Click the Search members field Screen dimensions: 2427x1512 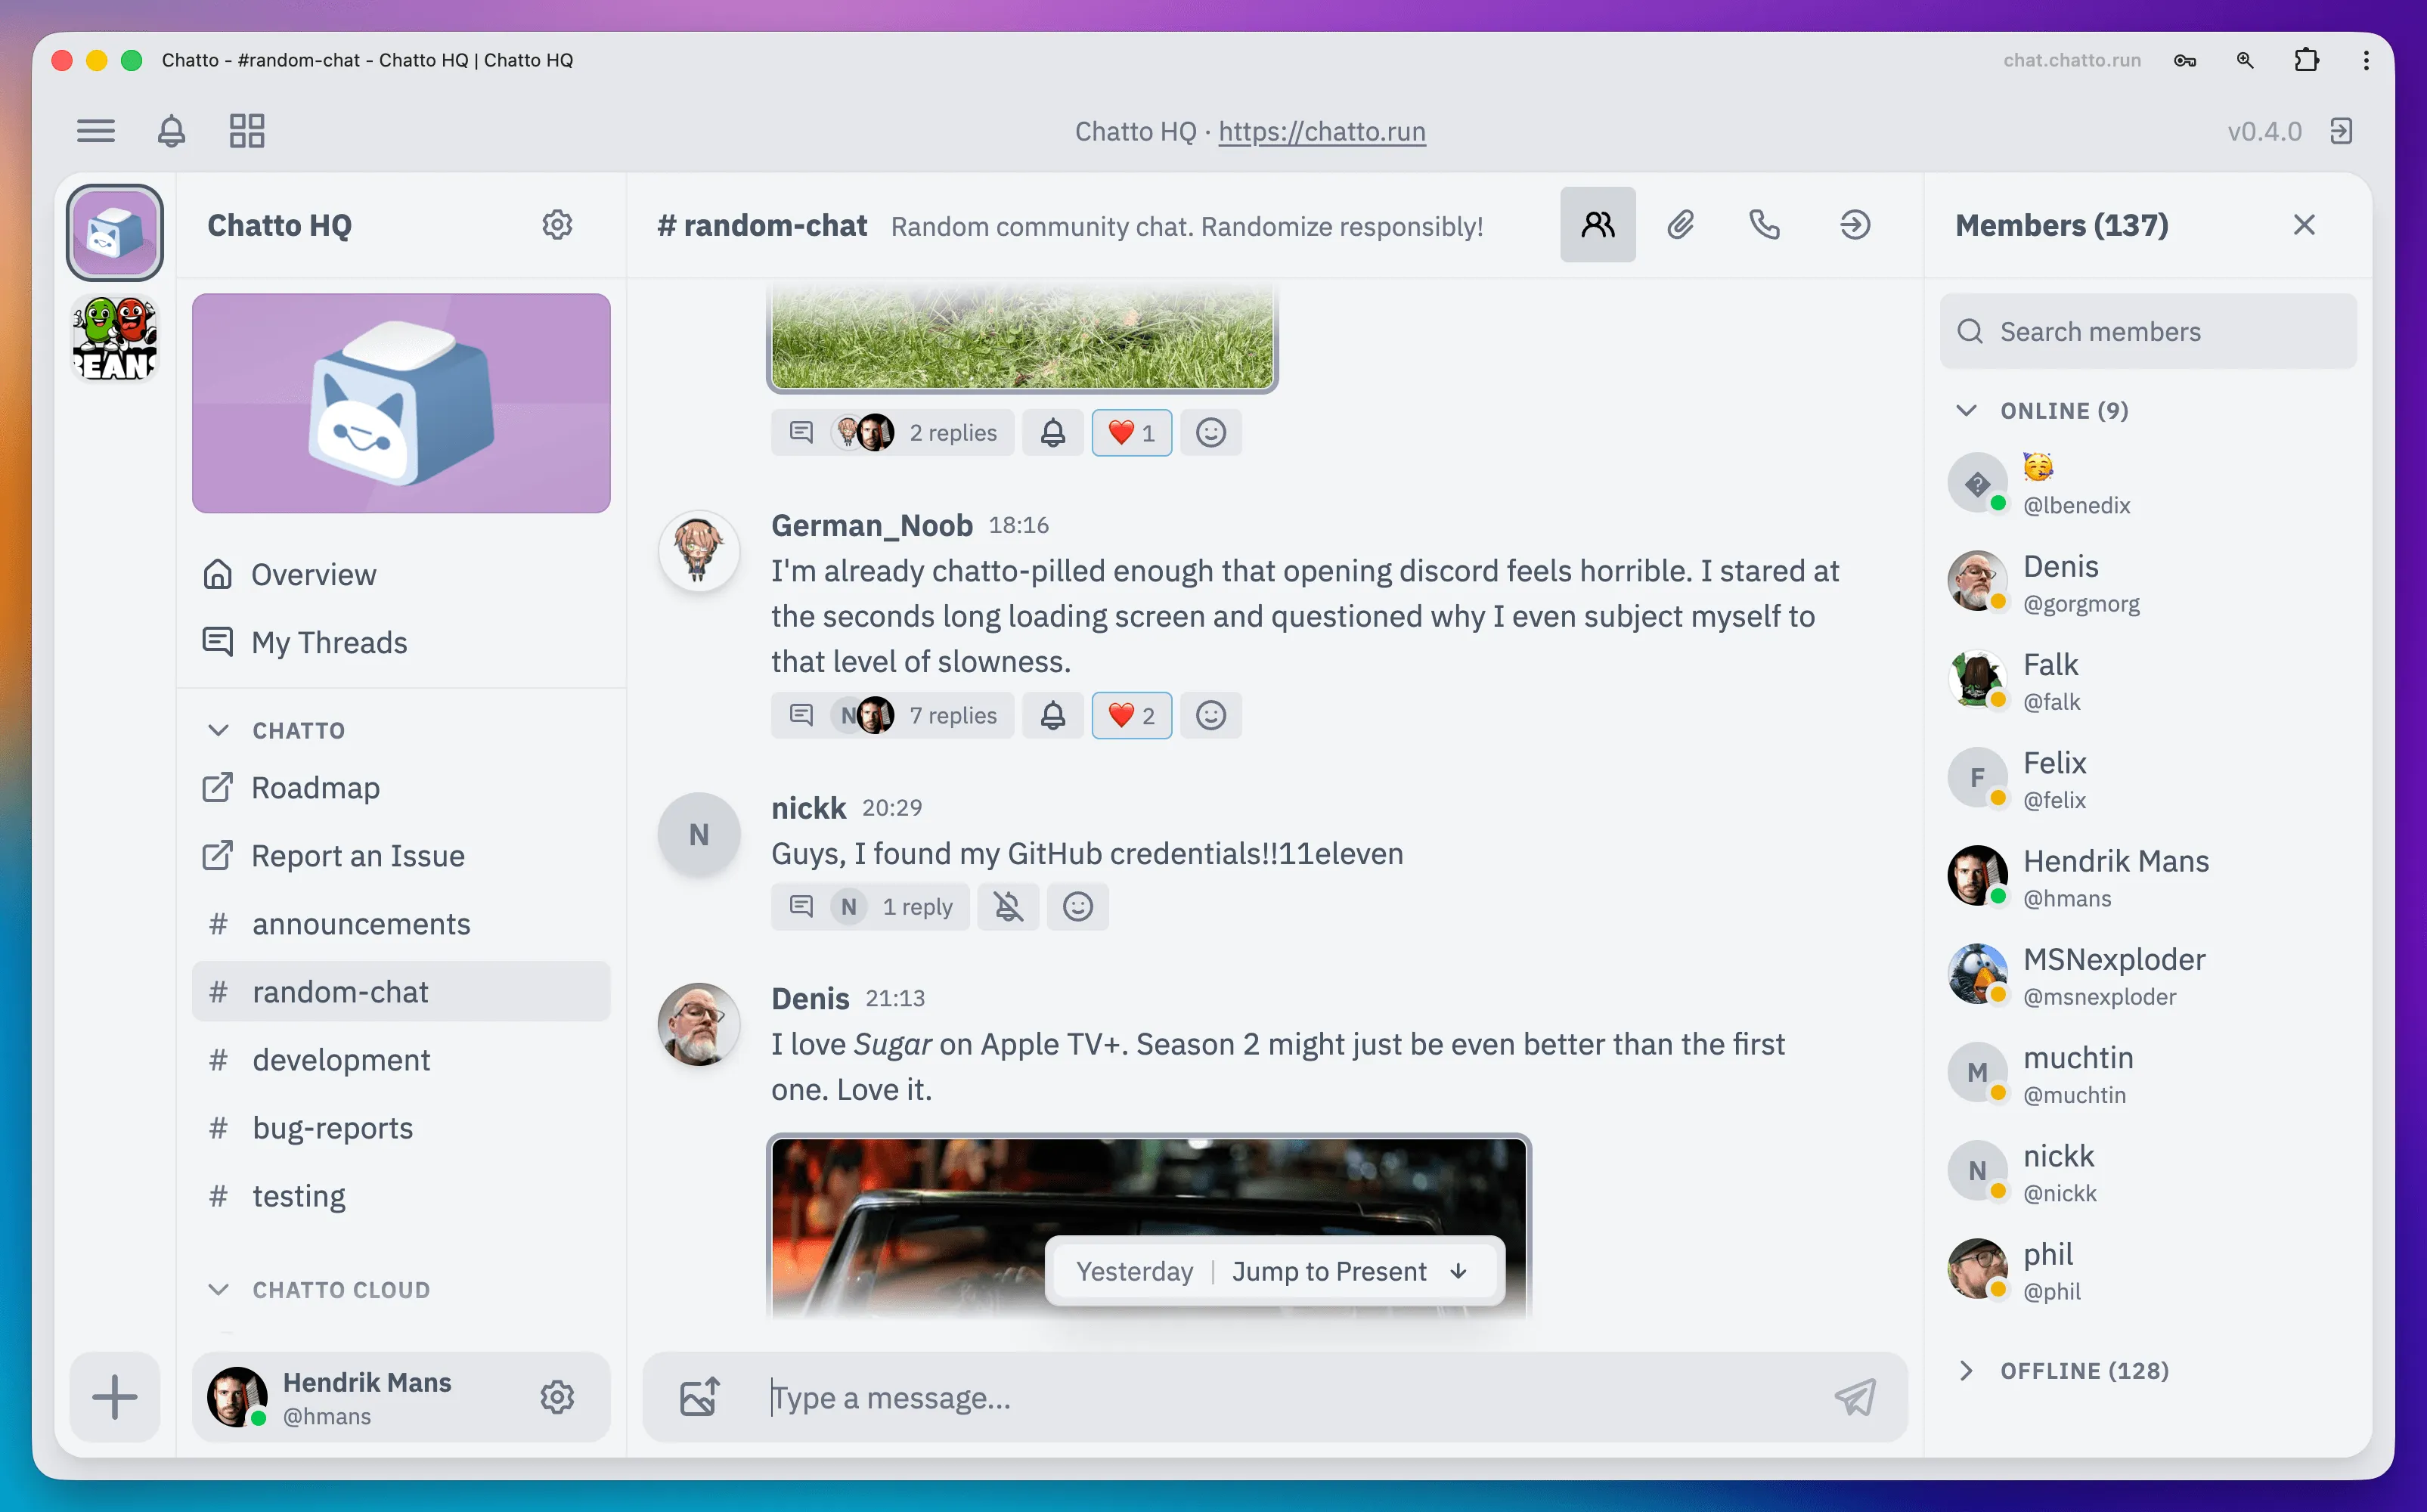(2148, 332)
